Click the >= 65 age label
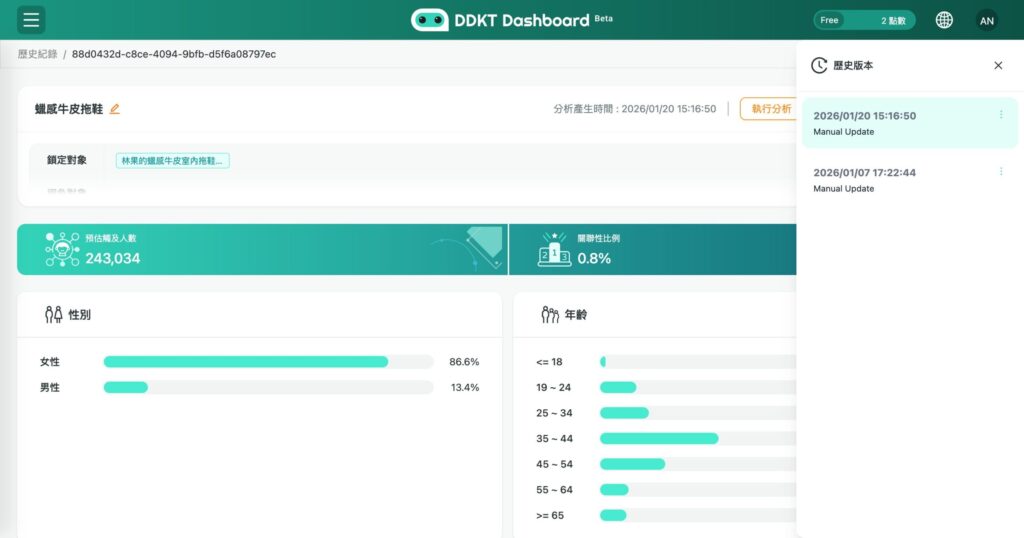 tap(550, 515)
